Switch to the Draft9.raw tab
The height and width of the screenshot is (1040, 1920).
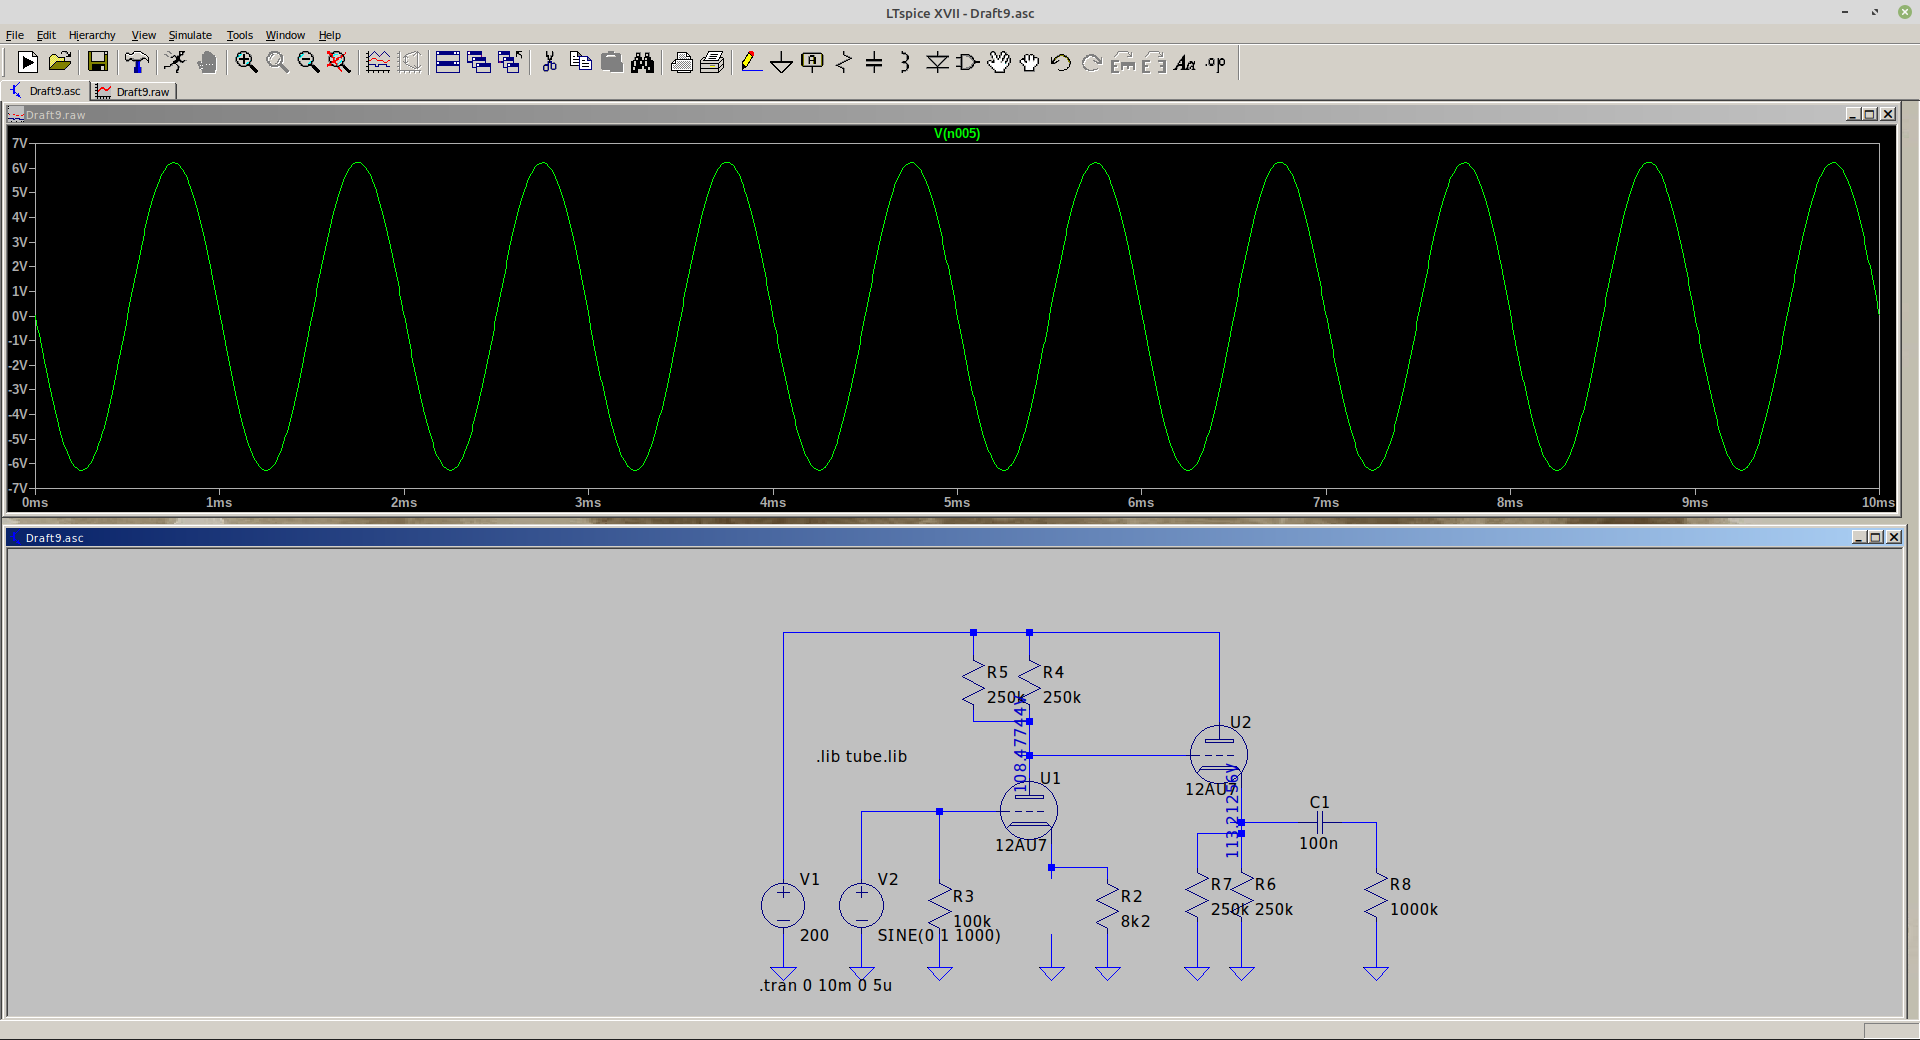pos(134,92)
